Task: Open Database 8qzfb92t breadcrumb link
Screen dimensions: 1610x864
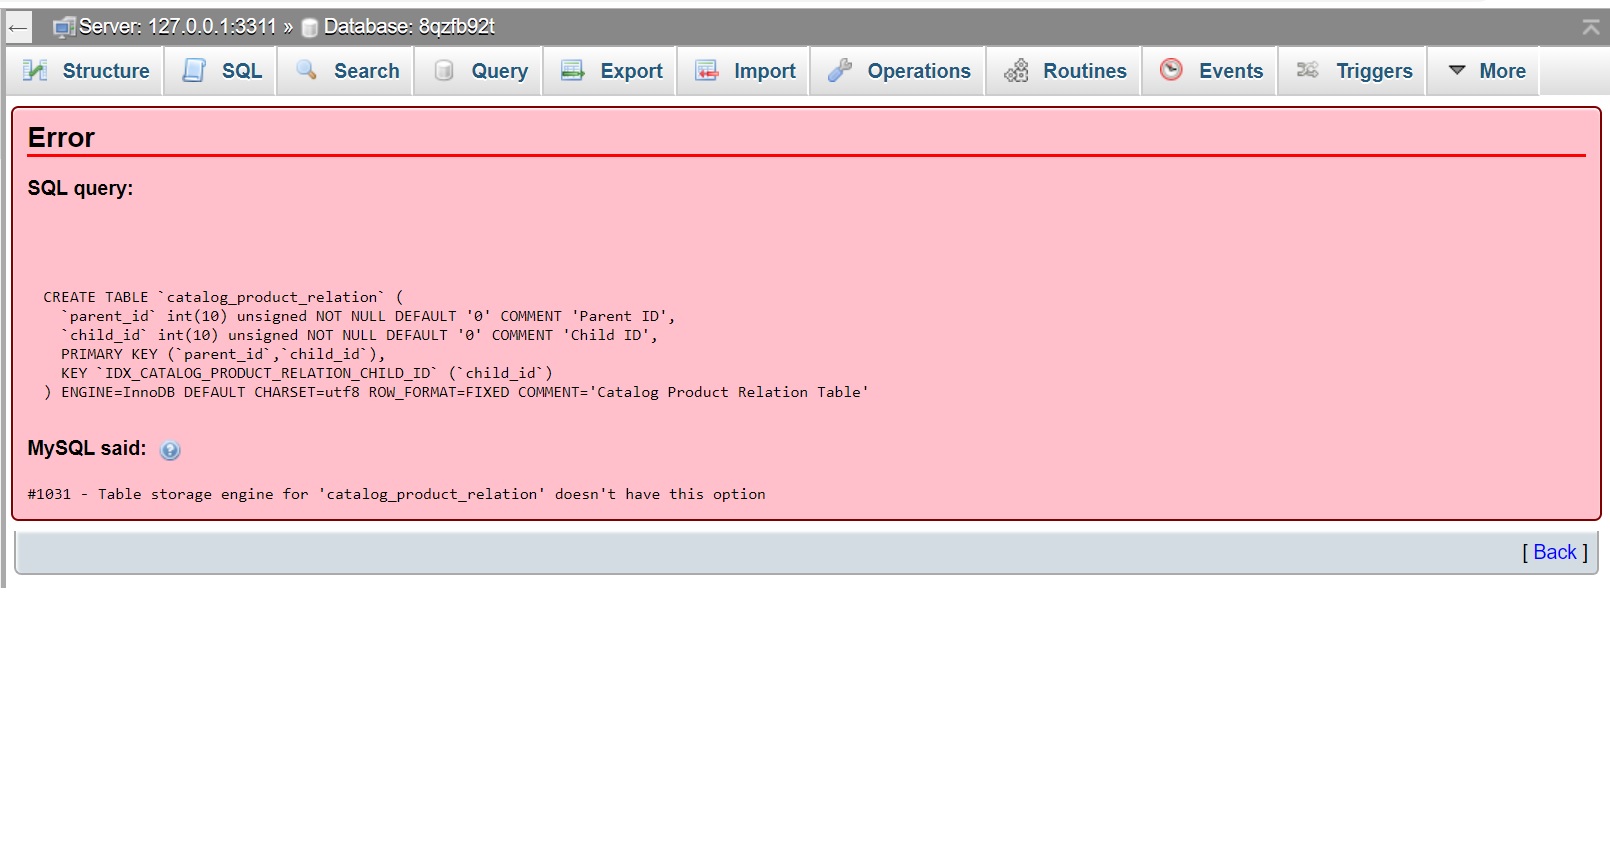Action: click(x=408, y=27)
